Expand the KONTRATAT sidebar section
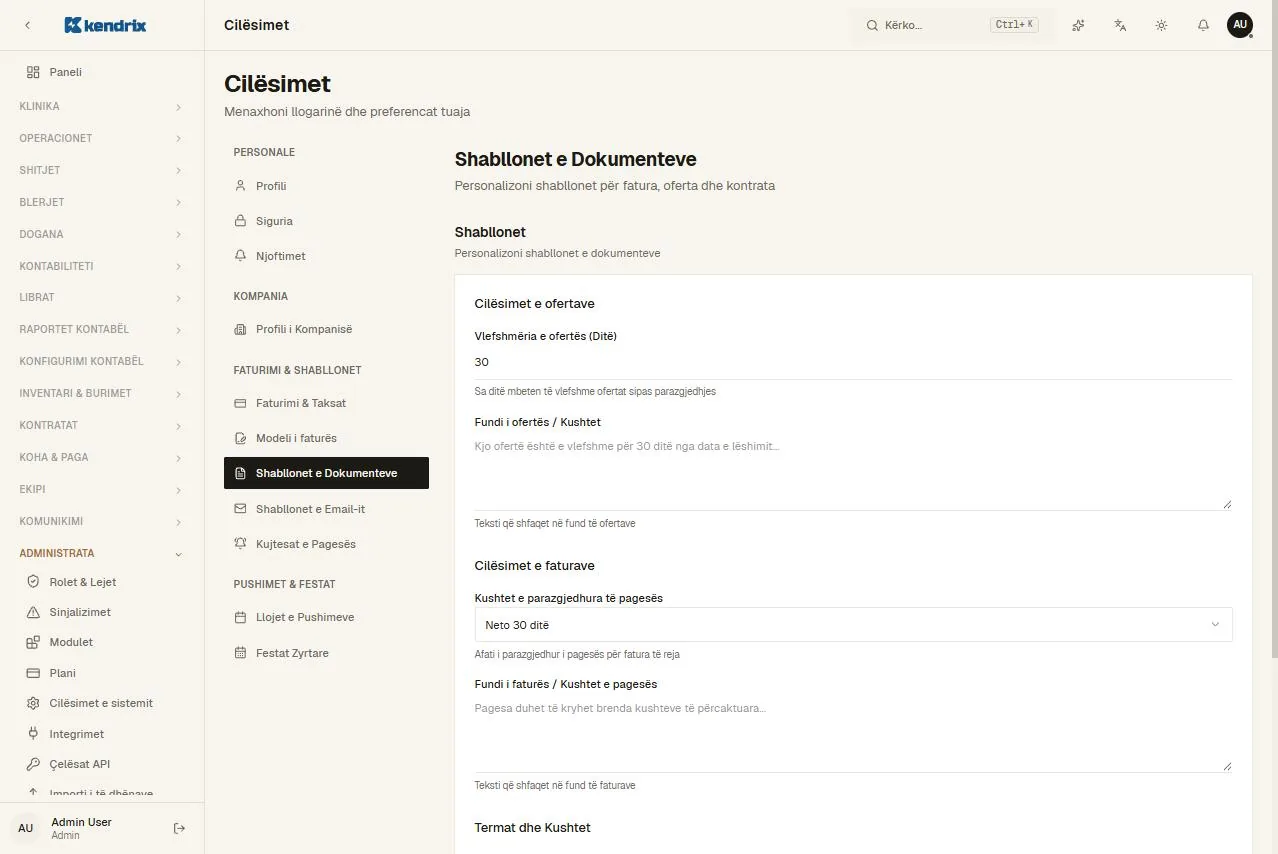1278x854 pixels. (x=102, y=425)
